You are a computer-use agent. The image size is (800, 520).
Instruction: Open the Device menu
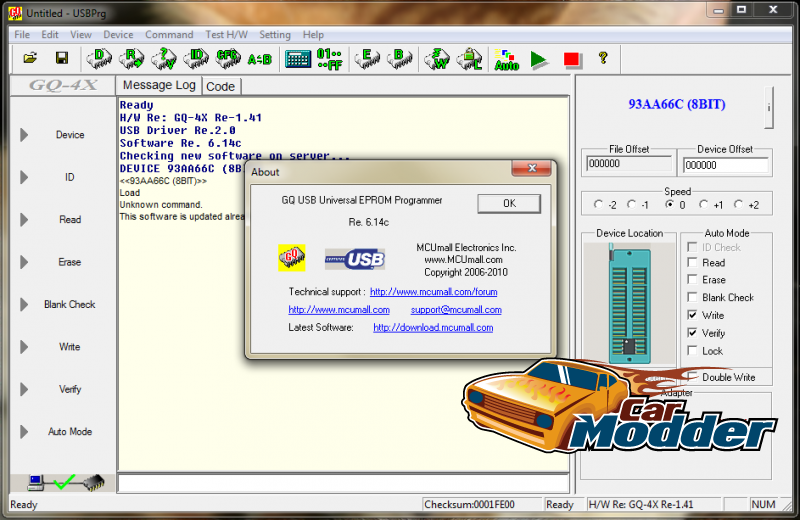(118, 35)
